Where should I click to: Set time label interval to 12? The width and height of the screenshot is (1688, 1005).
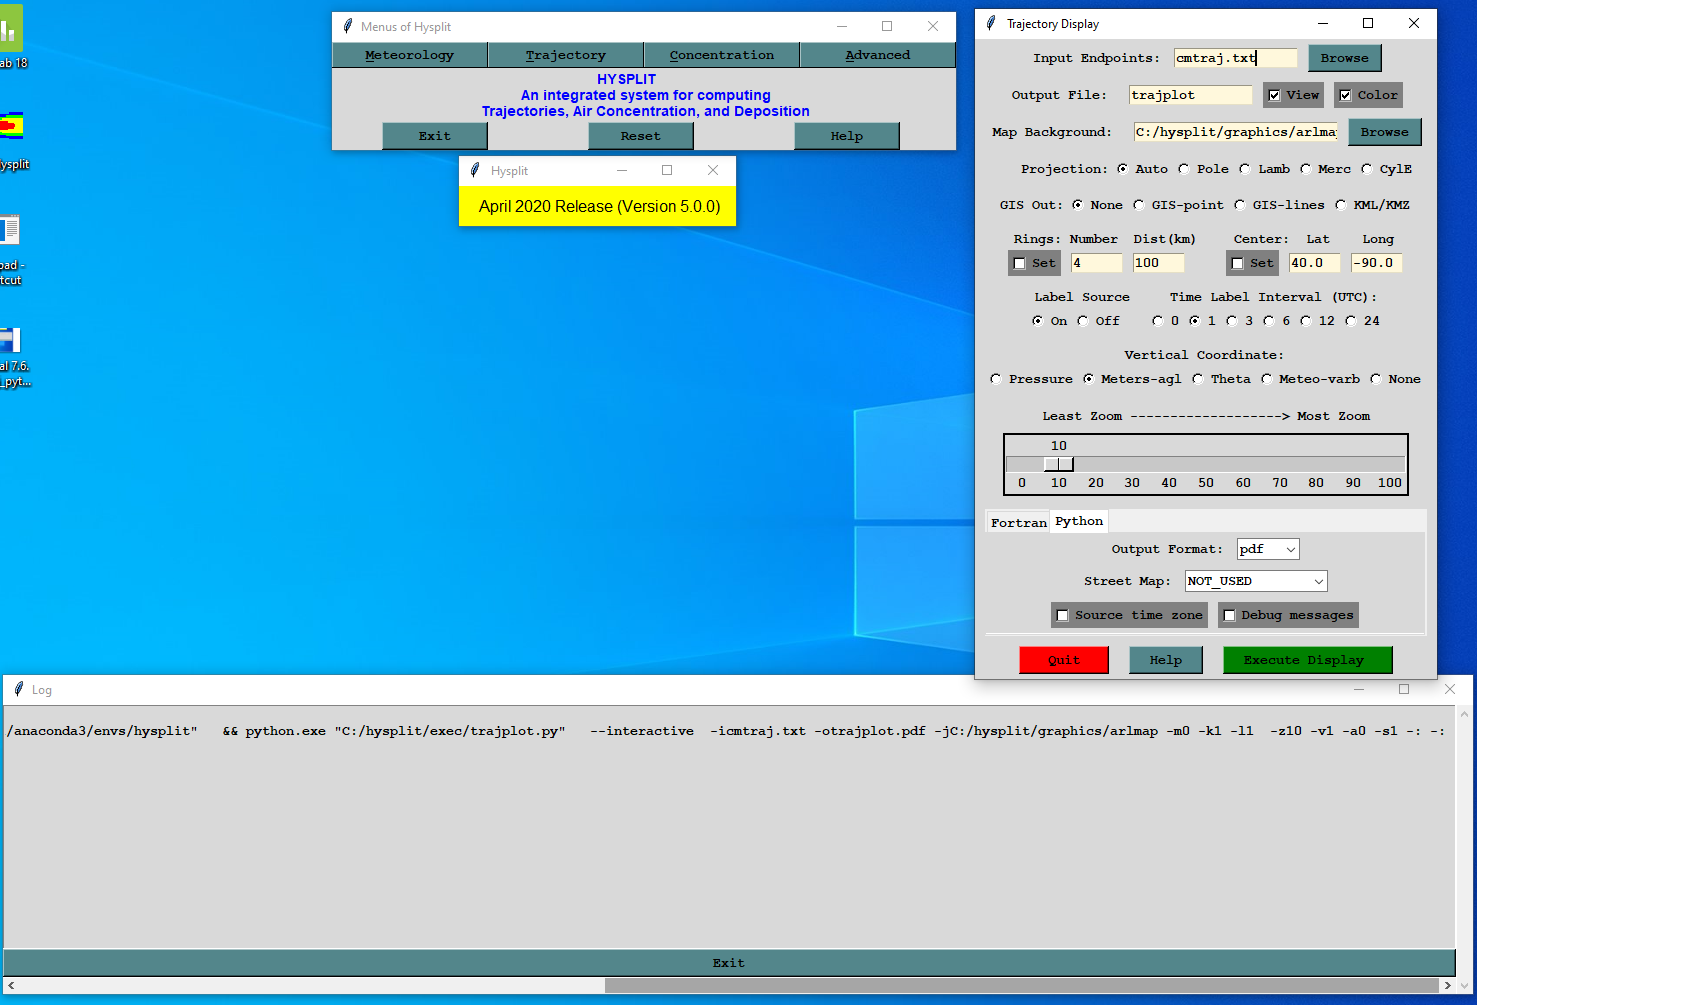[1305, 321]
